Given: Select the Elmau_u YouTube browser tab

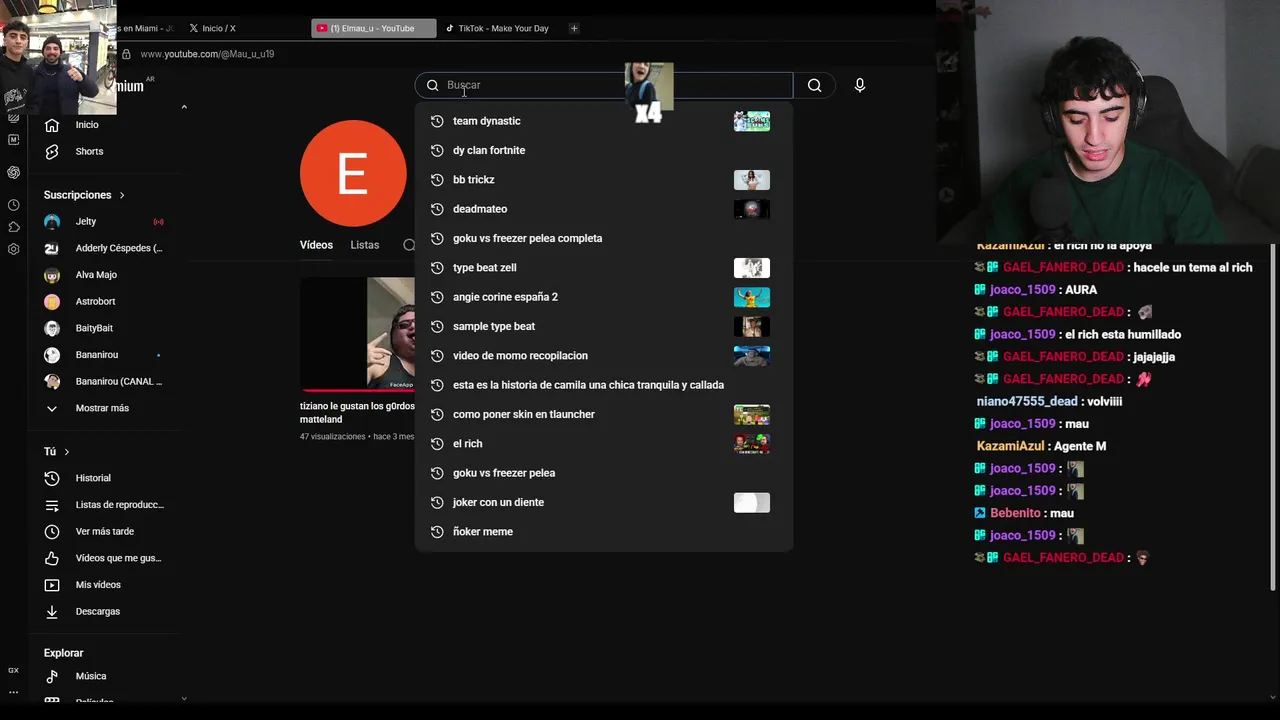Looking at the screenshot, I should point(372,28).
